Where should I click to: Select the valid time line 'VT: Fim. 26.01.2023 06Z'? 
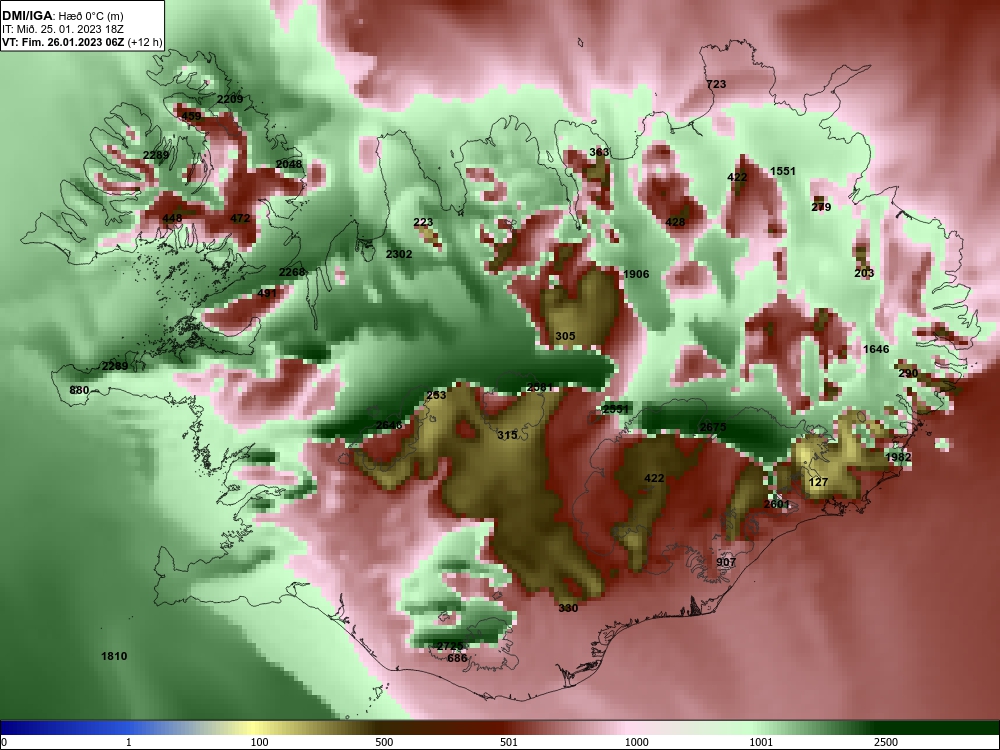point(64,43)
